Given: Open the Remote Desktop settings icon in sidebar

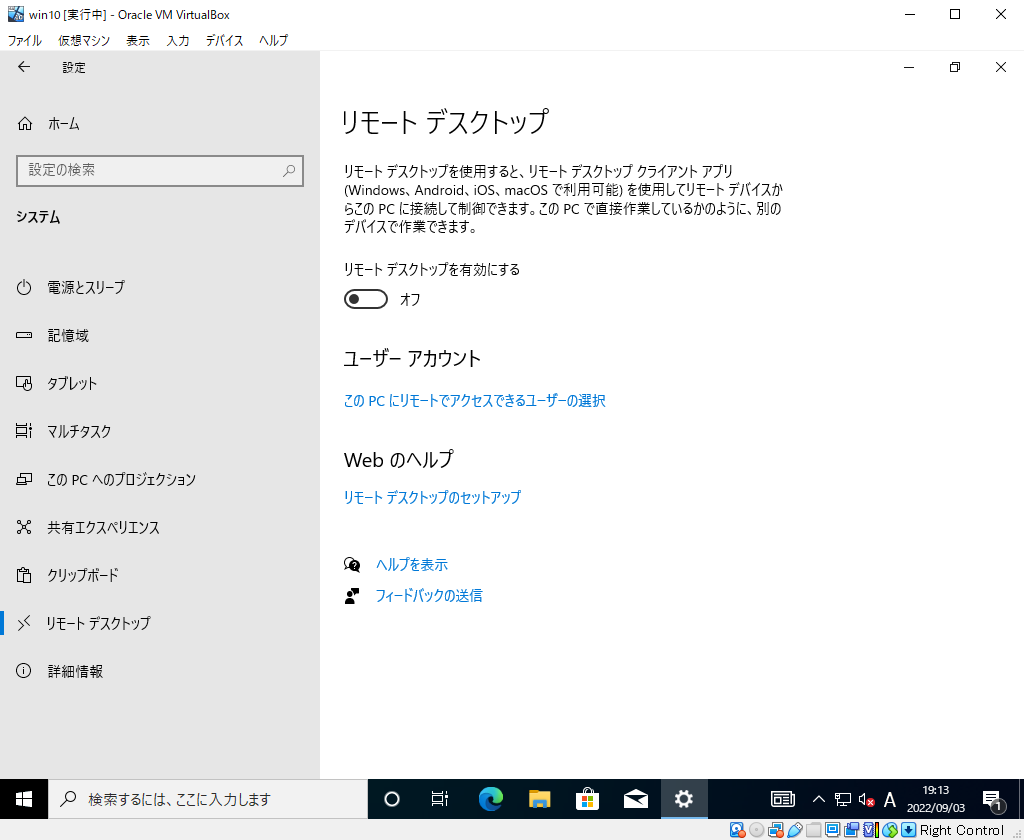Looking at the screenshot, I should click(x=24, y=623).
